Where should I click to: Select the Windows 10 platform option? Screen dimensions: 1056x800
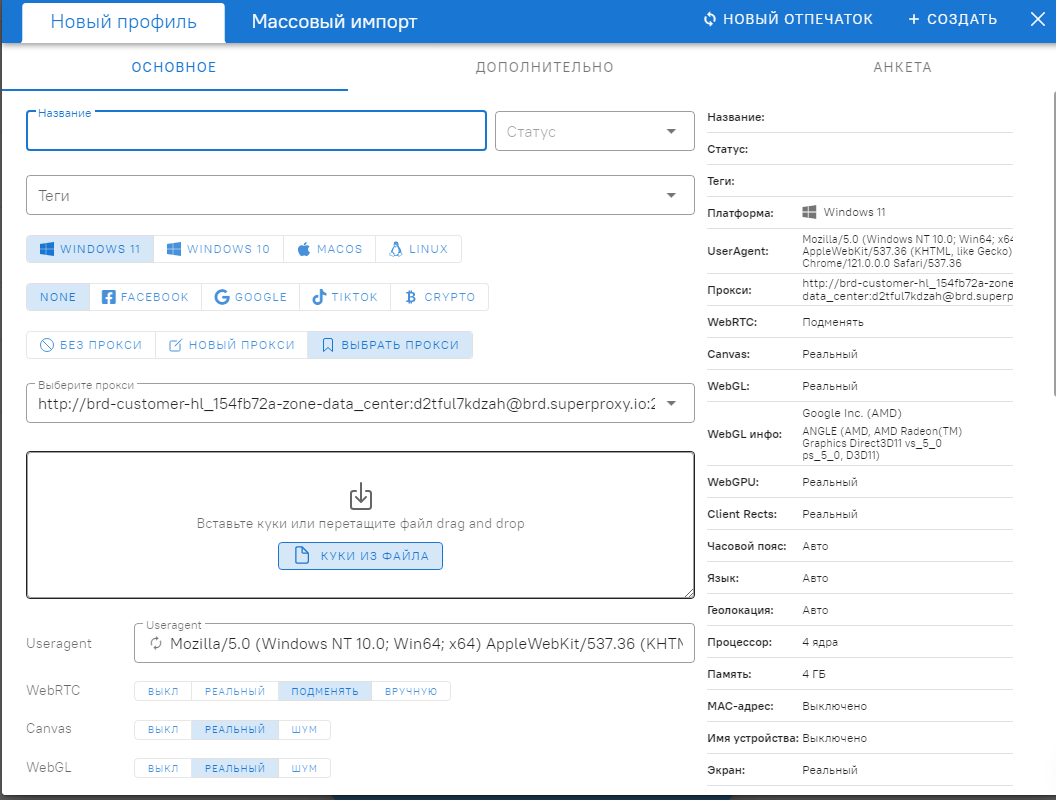[x=218, y=249]
